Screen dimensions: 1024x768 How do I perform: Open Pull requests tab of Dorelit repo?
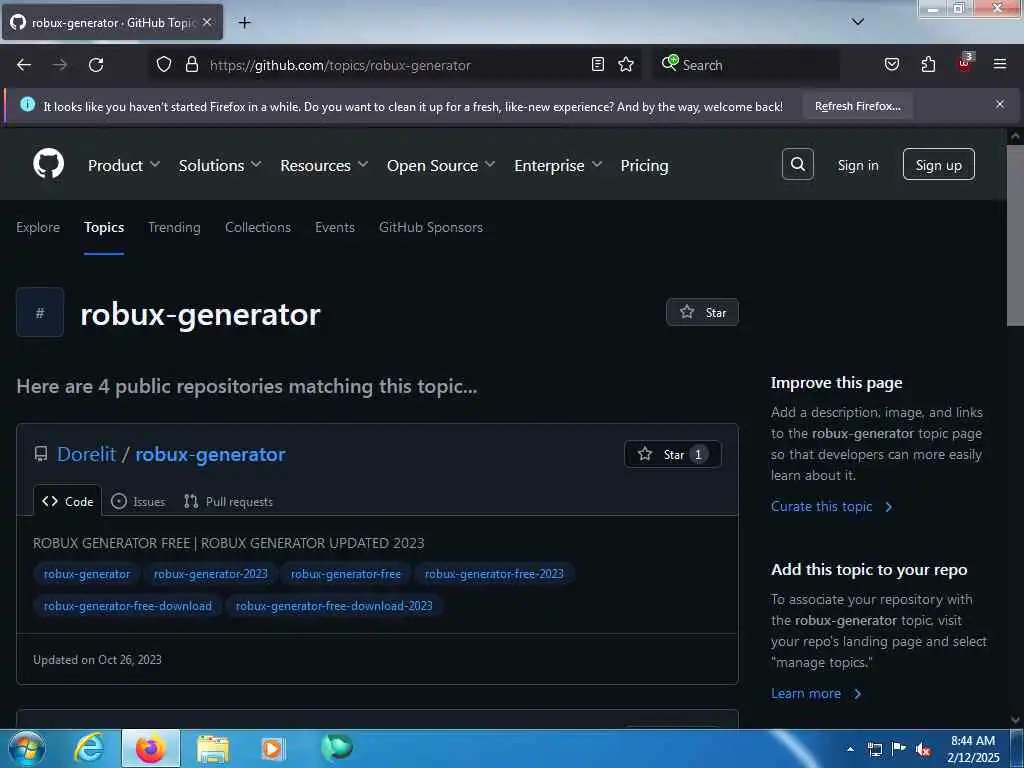pyautogui.click(x=229, y=502)
